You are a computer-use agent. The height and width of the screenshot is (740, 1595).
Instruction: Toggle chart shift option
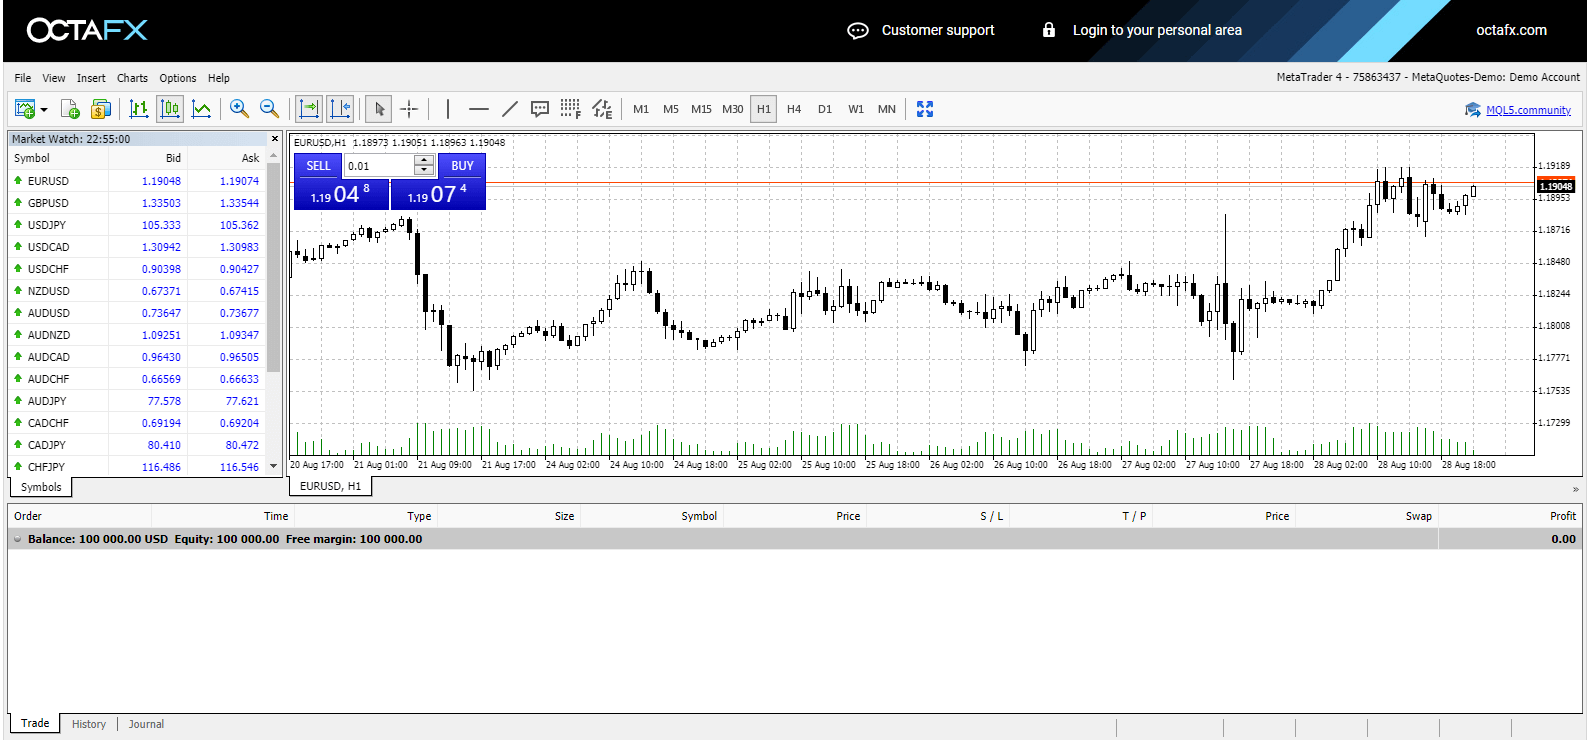[x=340, y=109]
